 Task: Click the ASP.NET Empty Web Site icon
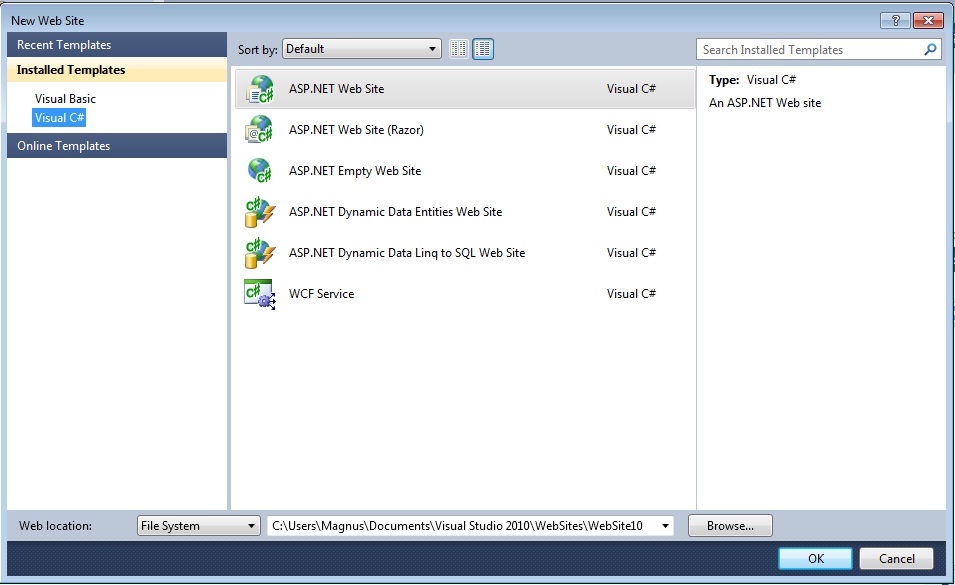(260, 170)
